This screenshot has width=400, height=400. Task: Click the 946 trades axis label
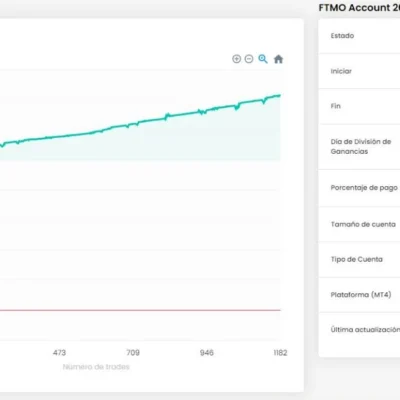(207, 353)
